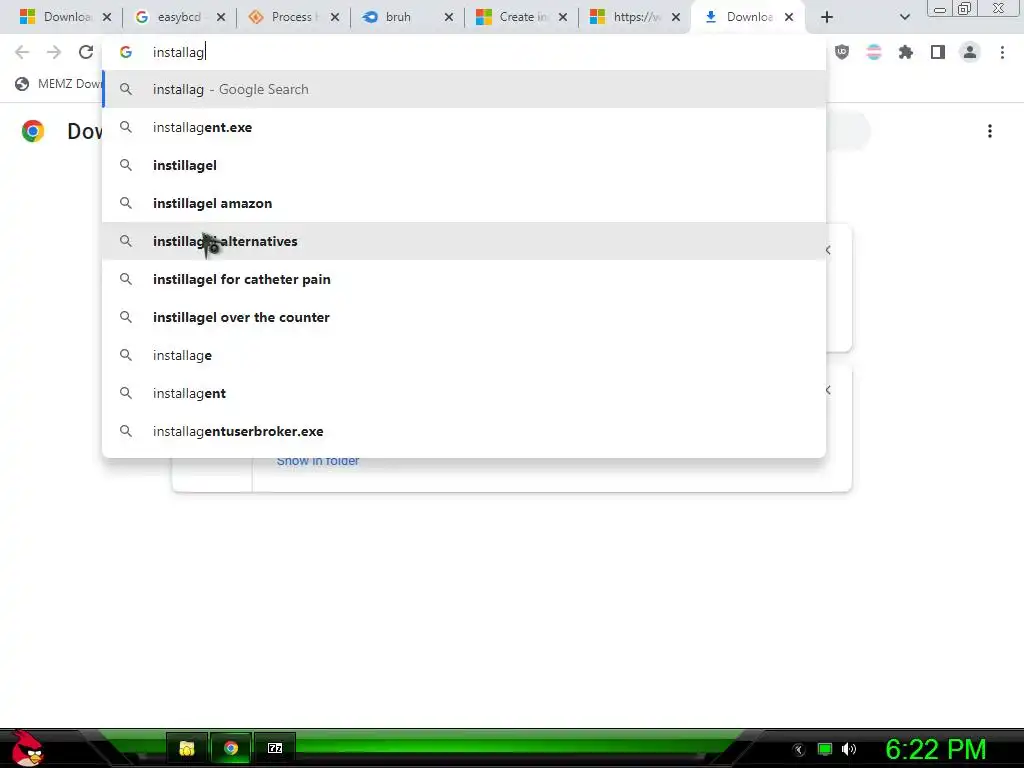Close the easybcd tab
The image size is (1024, 768).
pos(221,17)
